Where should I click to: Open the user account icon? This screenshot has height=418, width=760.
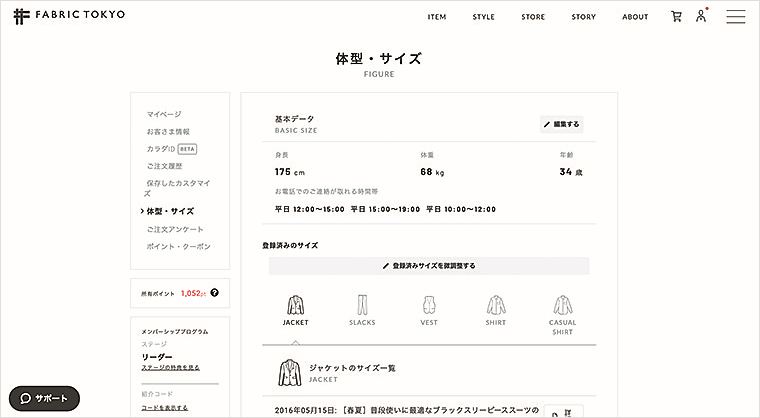coord(701,16)
